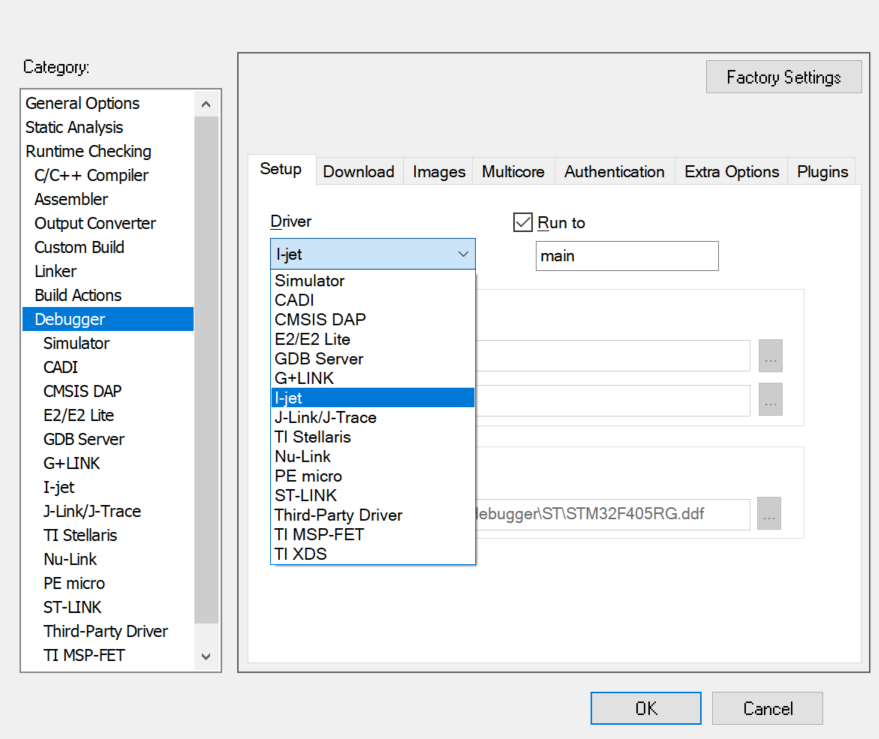Switch to the Download tab
The image size is (879, 739).
click(x=358, y=172)
